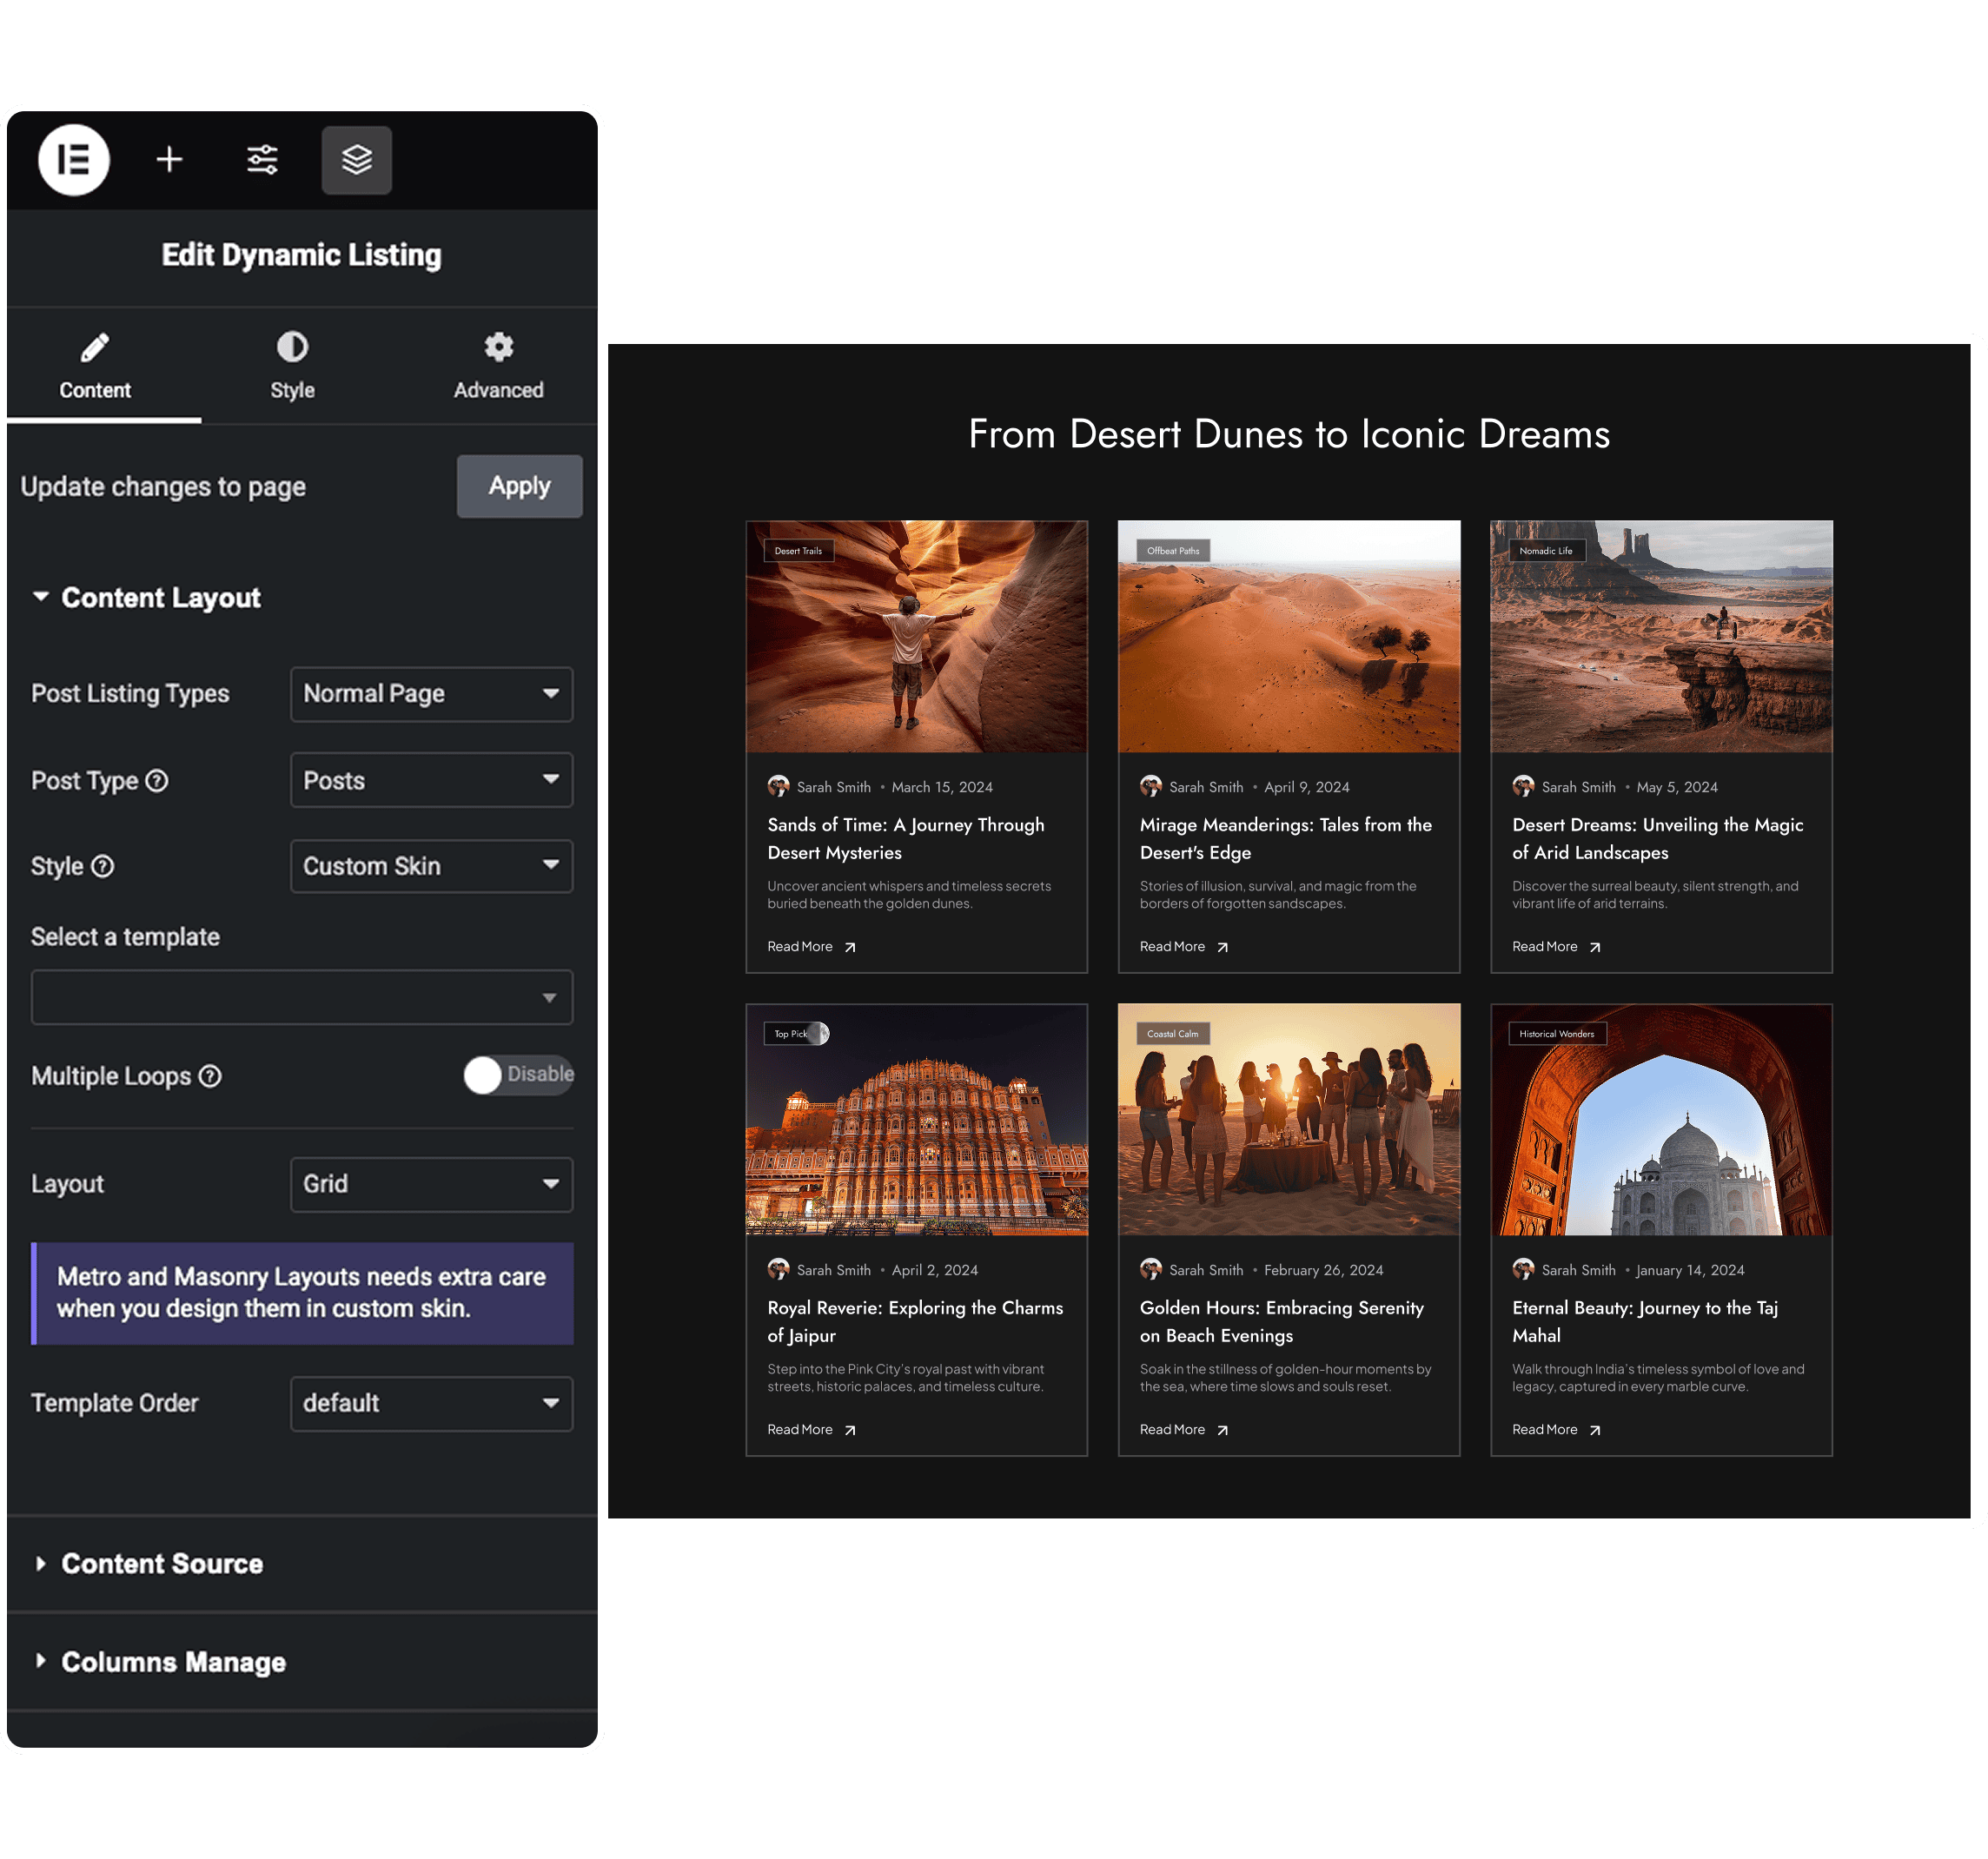The width and height of the screenshot is (1988, 1859).
Task: Click the Multiple Loops help icon
Action: click(210, 1077)
